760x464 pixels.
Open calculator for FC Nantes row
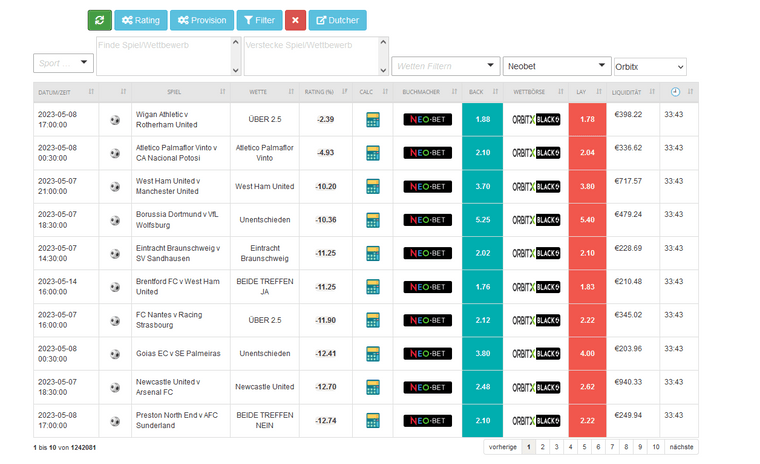click(373, 320)
